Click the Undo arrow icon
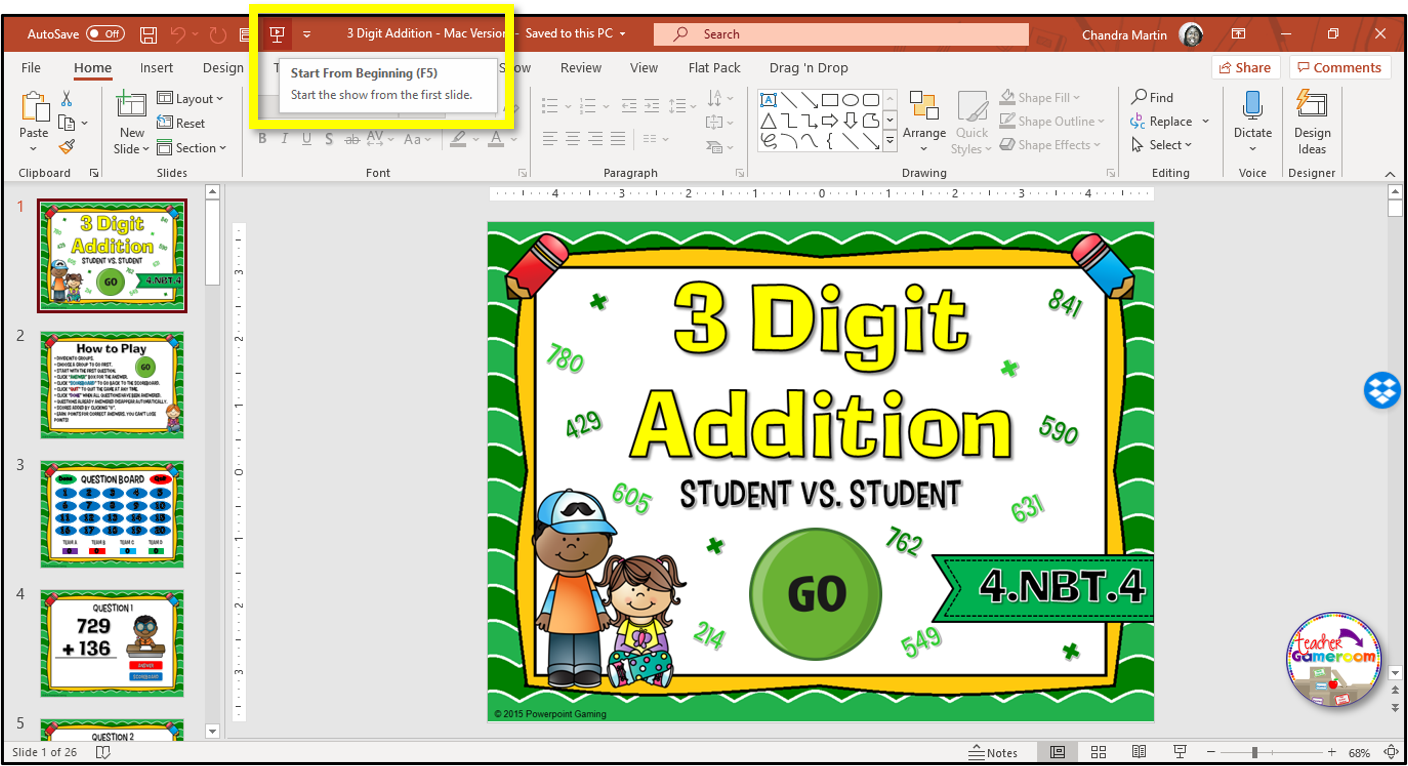The width and height of the screenshot is (1408, 766). click(178, 34)
